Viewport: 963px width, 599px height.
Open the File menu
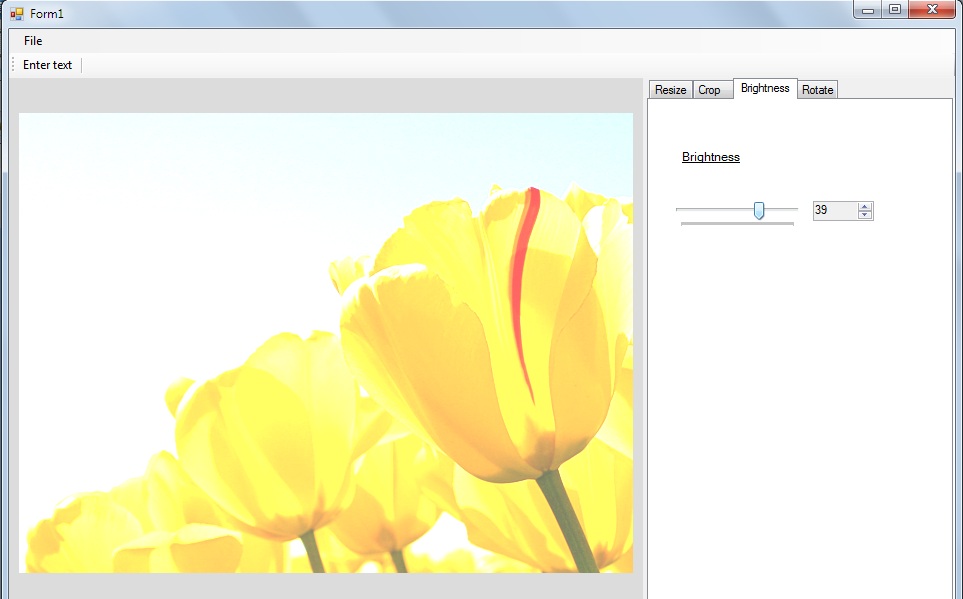point(33,41)
